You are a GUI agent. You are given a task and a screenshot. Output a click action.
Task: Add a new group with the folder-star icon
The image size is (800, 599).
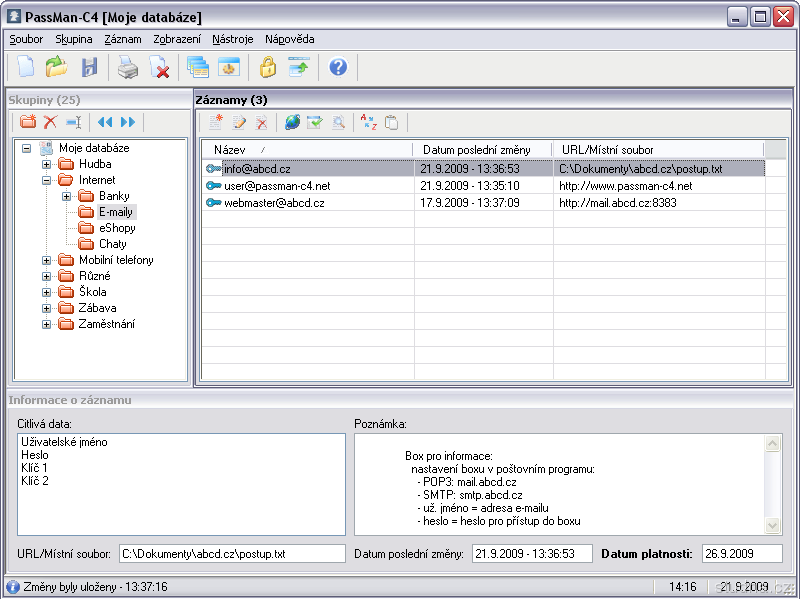pyautogui.click(x=28, y=122)
